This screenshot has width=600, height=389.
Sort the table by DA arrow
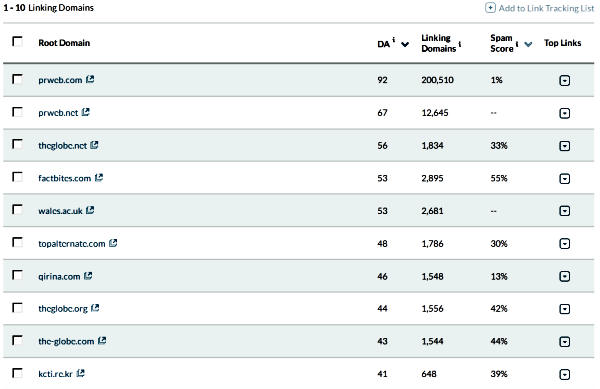coord(405,44)
